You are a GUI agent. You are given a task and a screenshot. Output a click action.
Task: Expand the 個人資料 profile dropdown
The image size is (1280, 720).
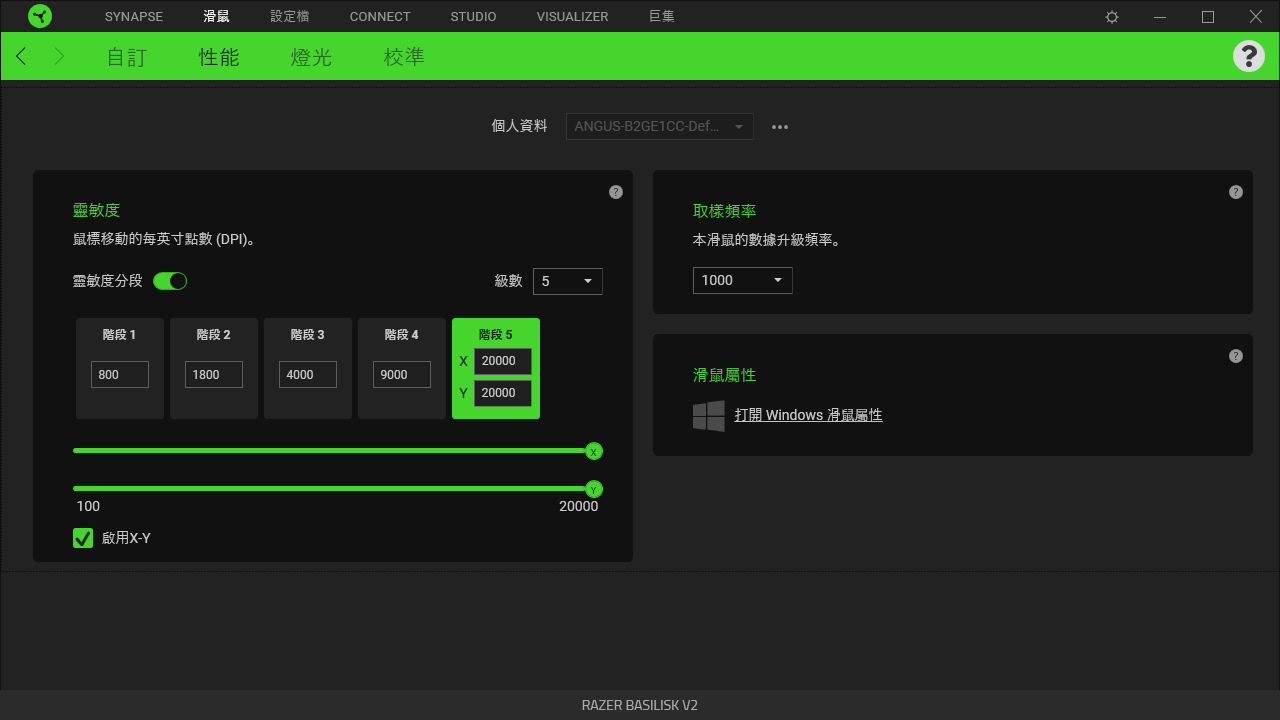660,126
